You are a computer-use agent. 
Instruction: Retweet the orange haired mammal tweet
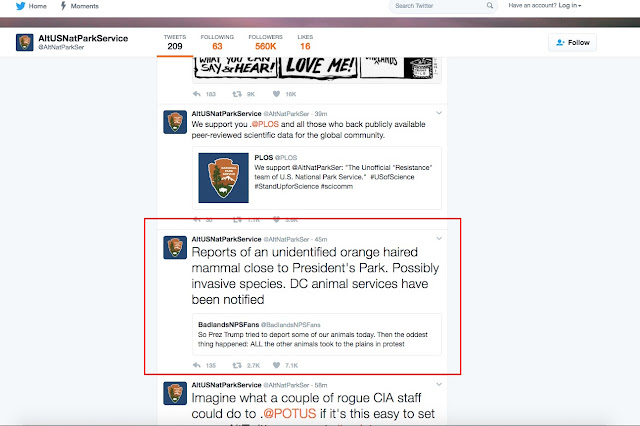237,365
